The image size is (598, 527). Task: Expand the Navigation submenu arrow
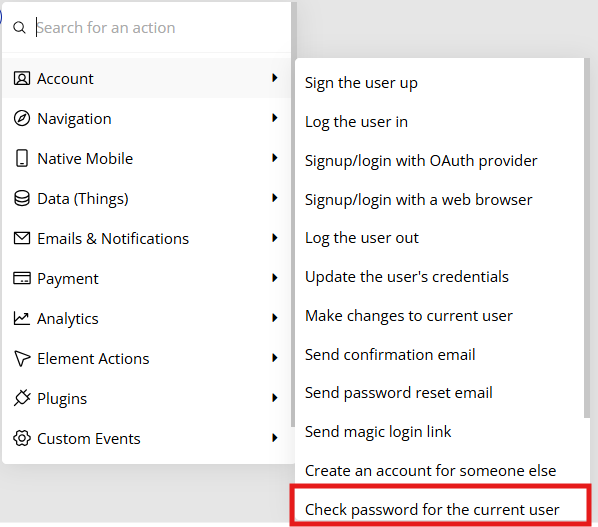click(x=275, y=118)
